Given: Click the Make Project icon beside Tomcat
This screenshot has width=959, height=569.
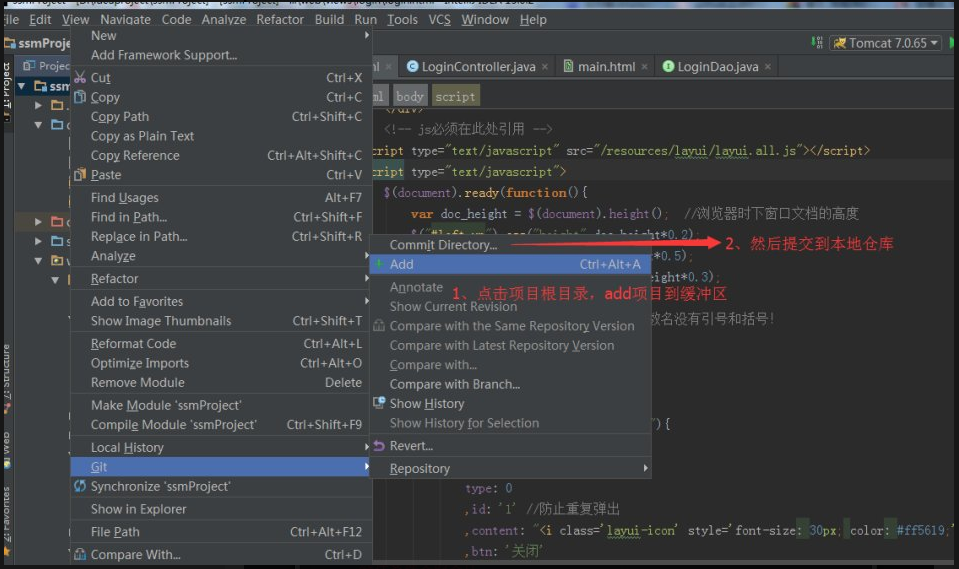Looking at the screenshot, I should [817, 43].
